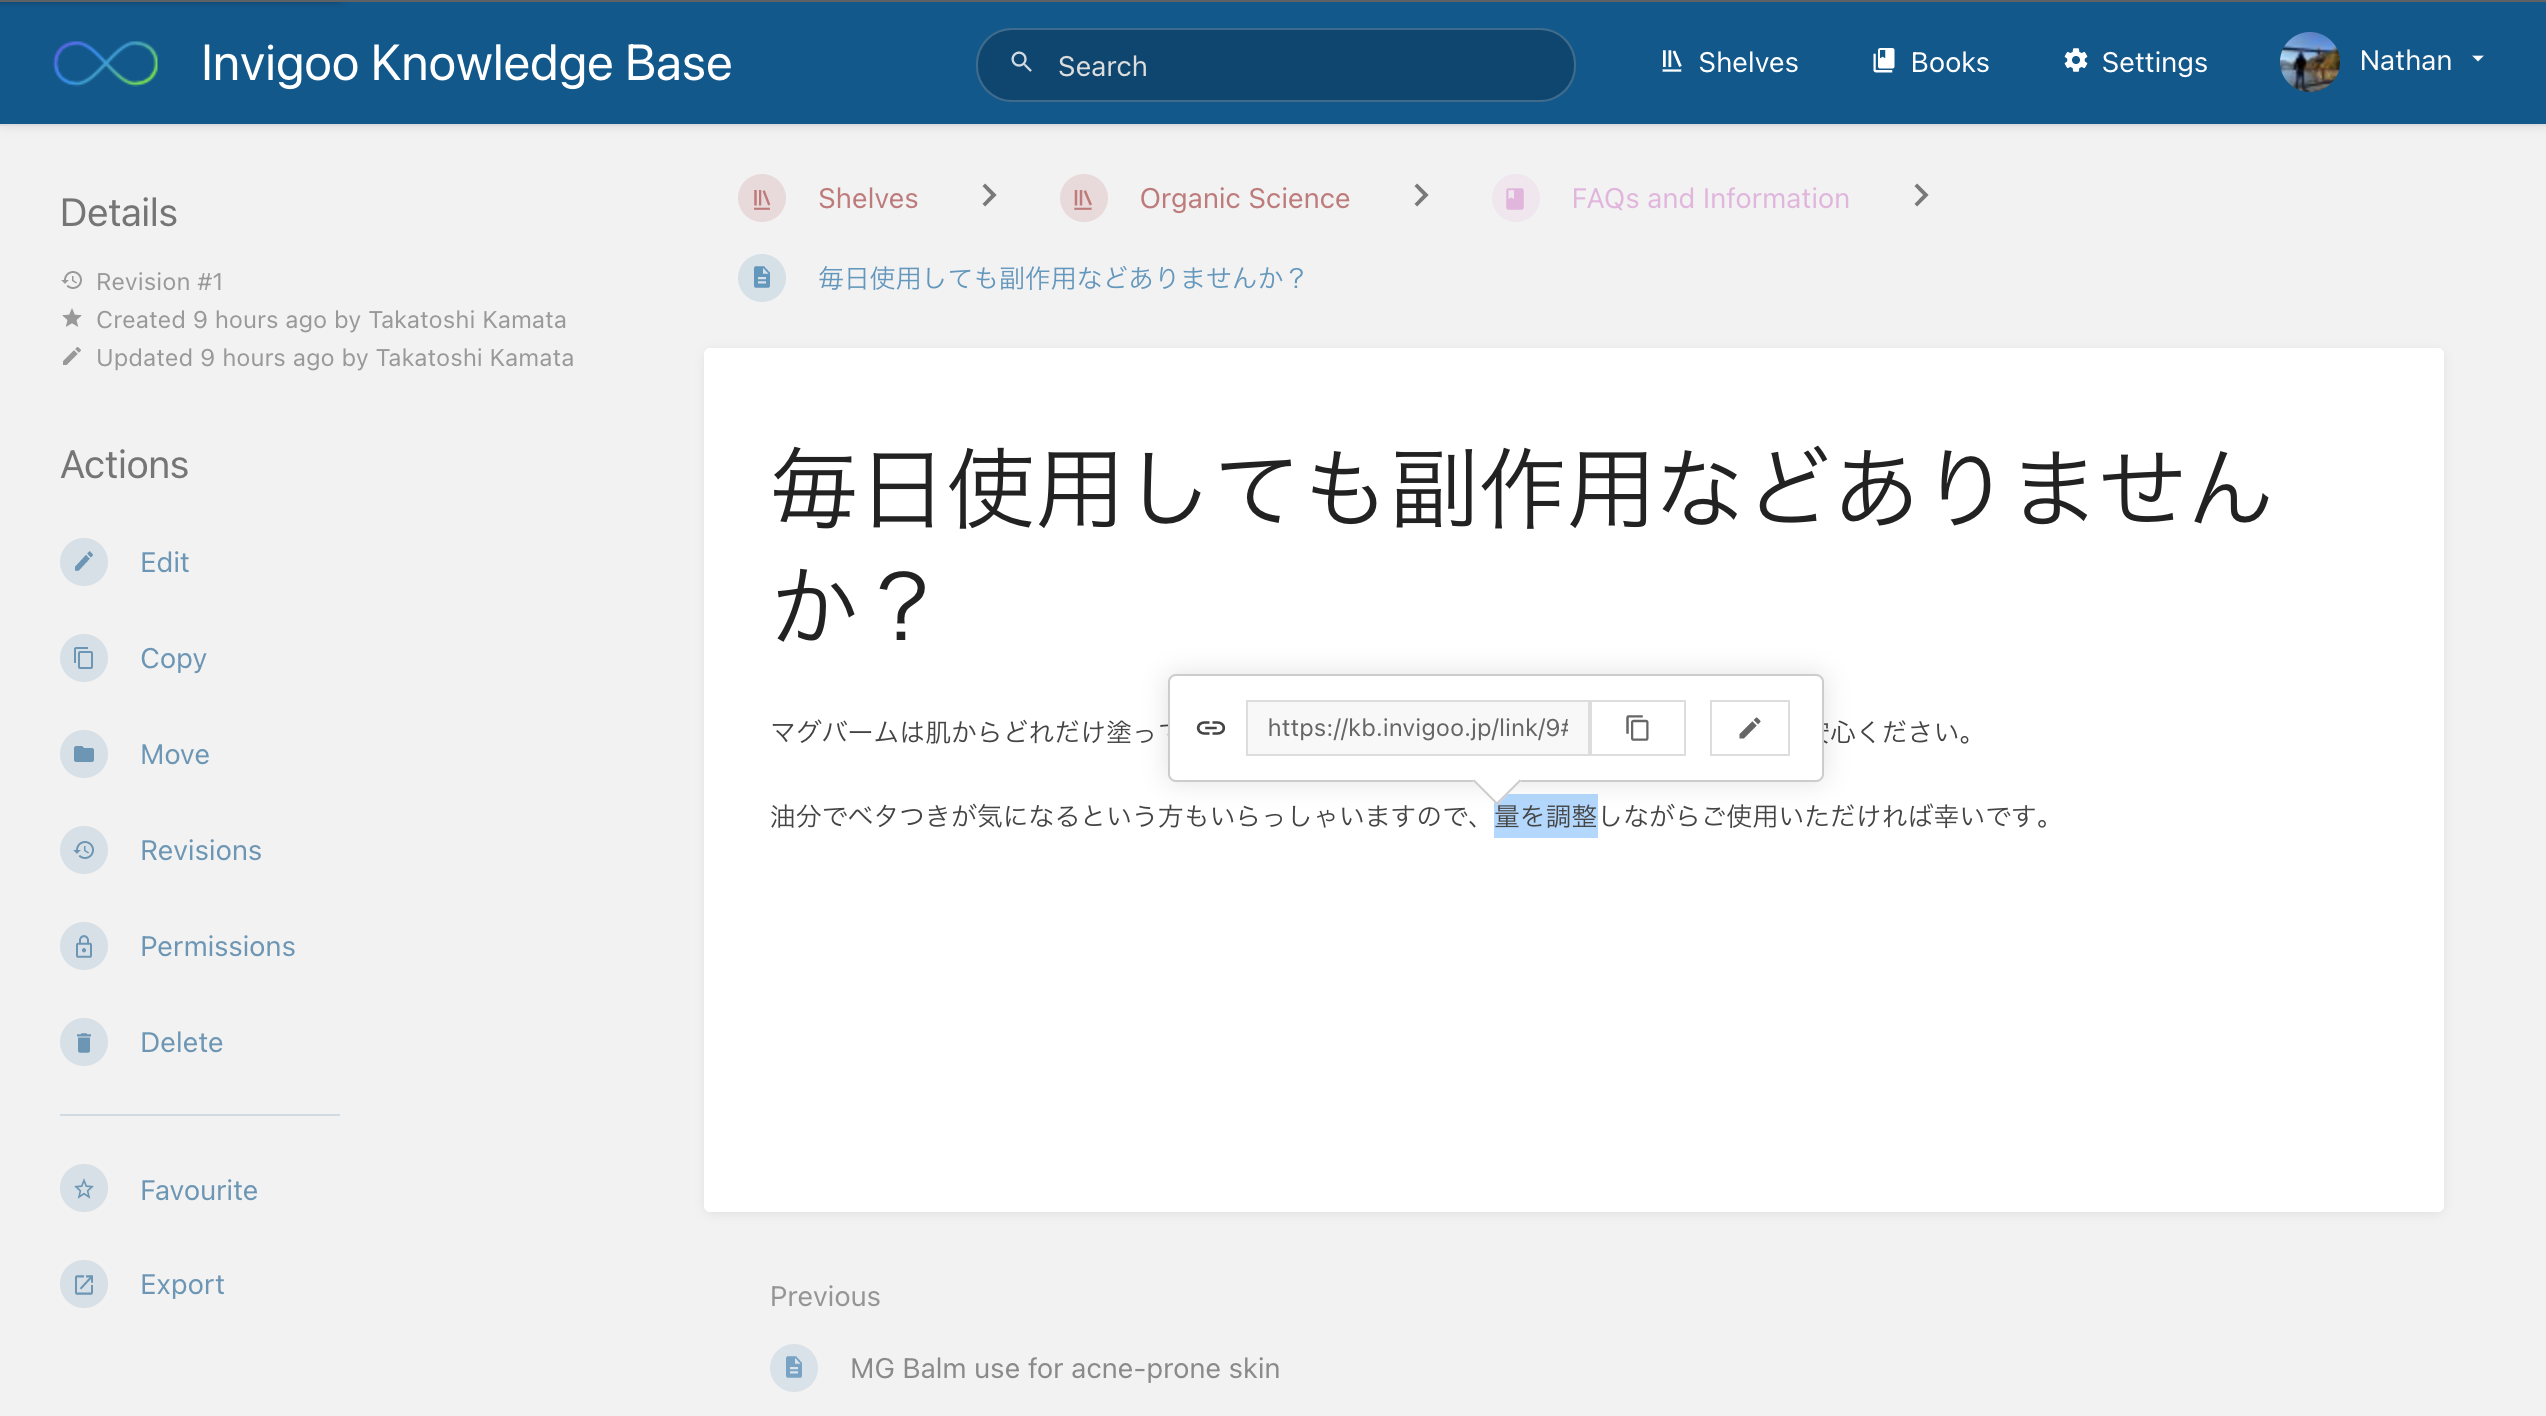Expand chevron after FAQs and Information
Viewport: 2546px width, 1416px height.
[1921, 196]
